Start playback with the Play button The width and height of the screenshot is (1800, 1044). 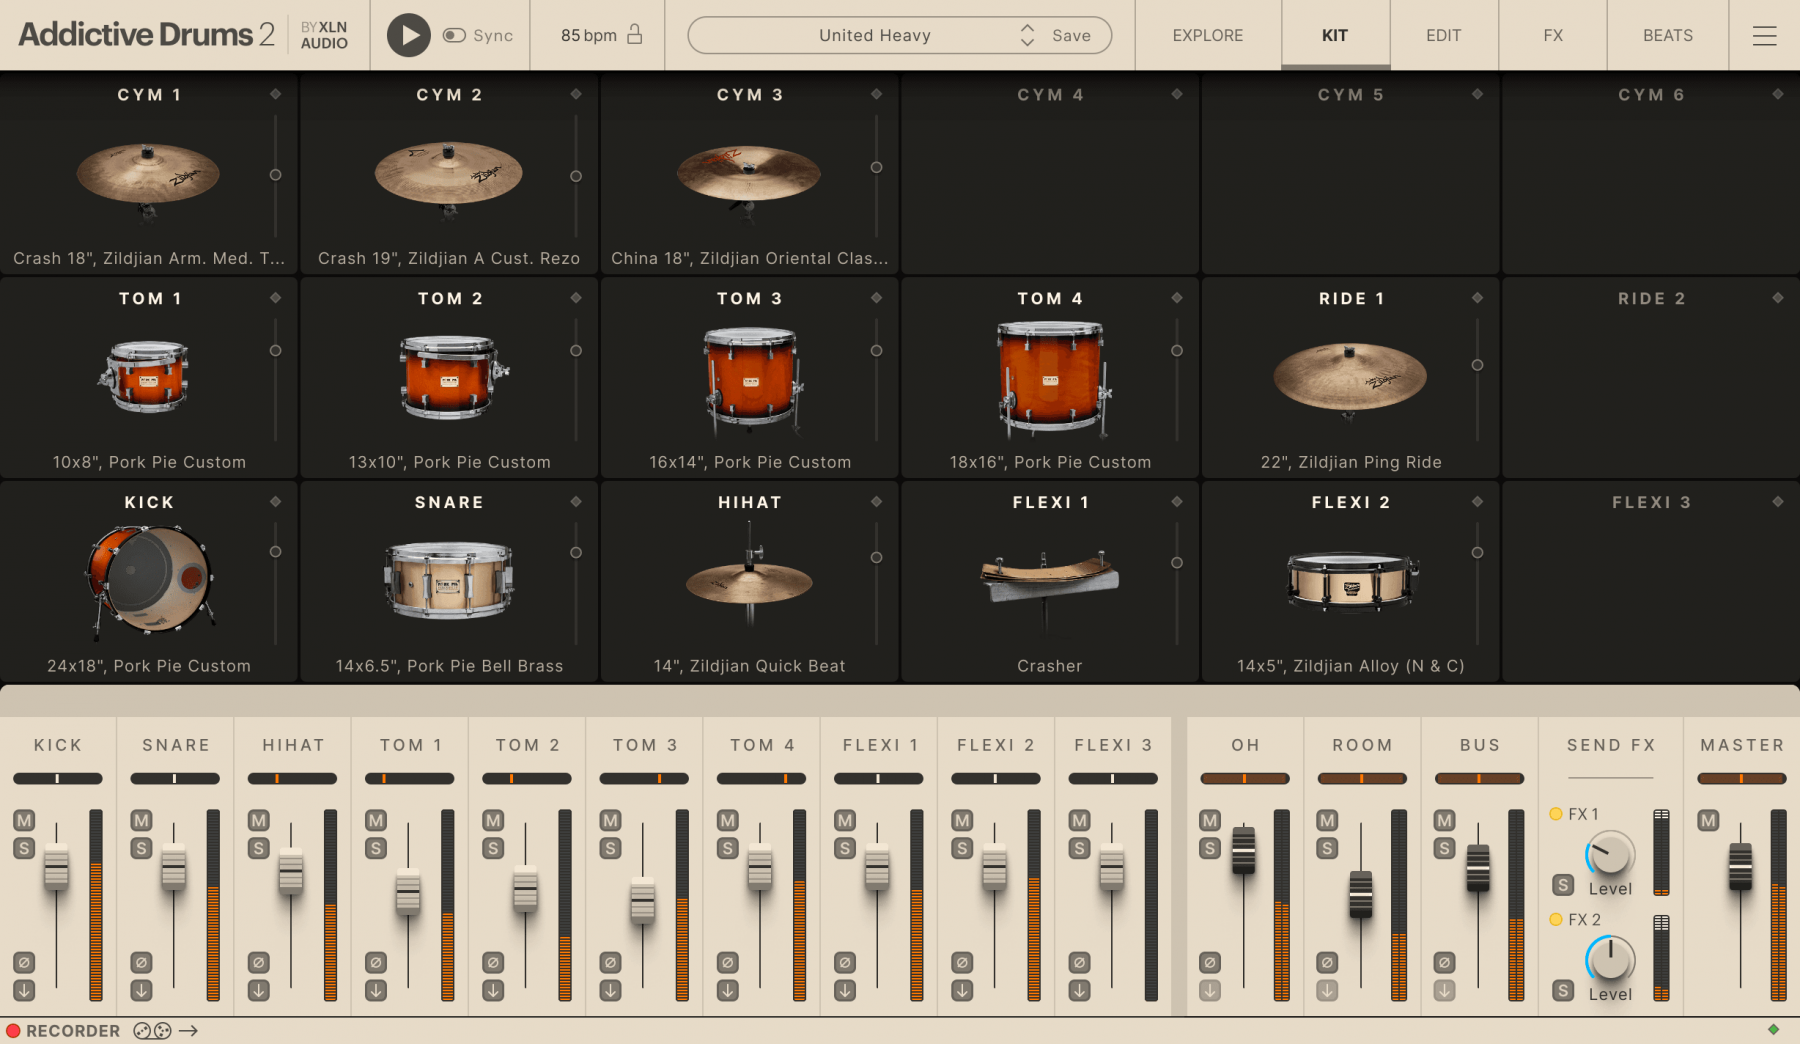coord(408,35)
